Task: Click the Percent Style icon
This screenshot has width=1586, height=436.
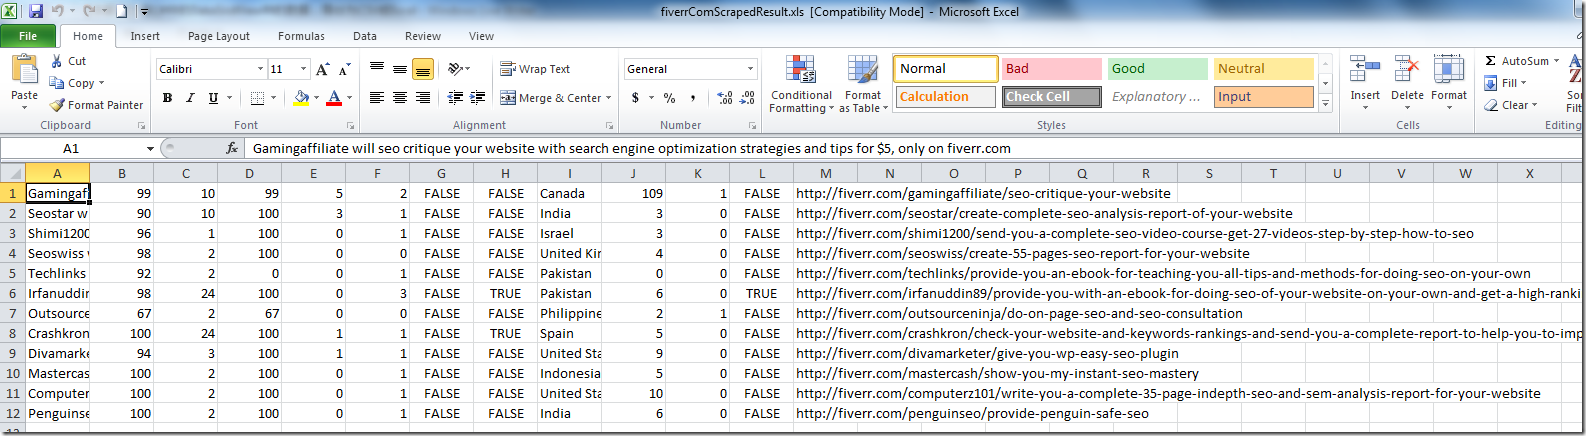Action: tap(669, 98)
